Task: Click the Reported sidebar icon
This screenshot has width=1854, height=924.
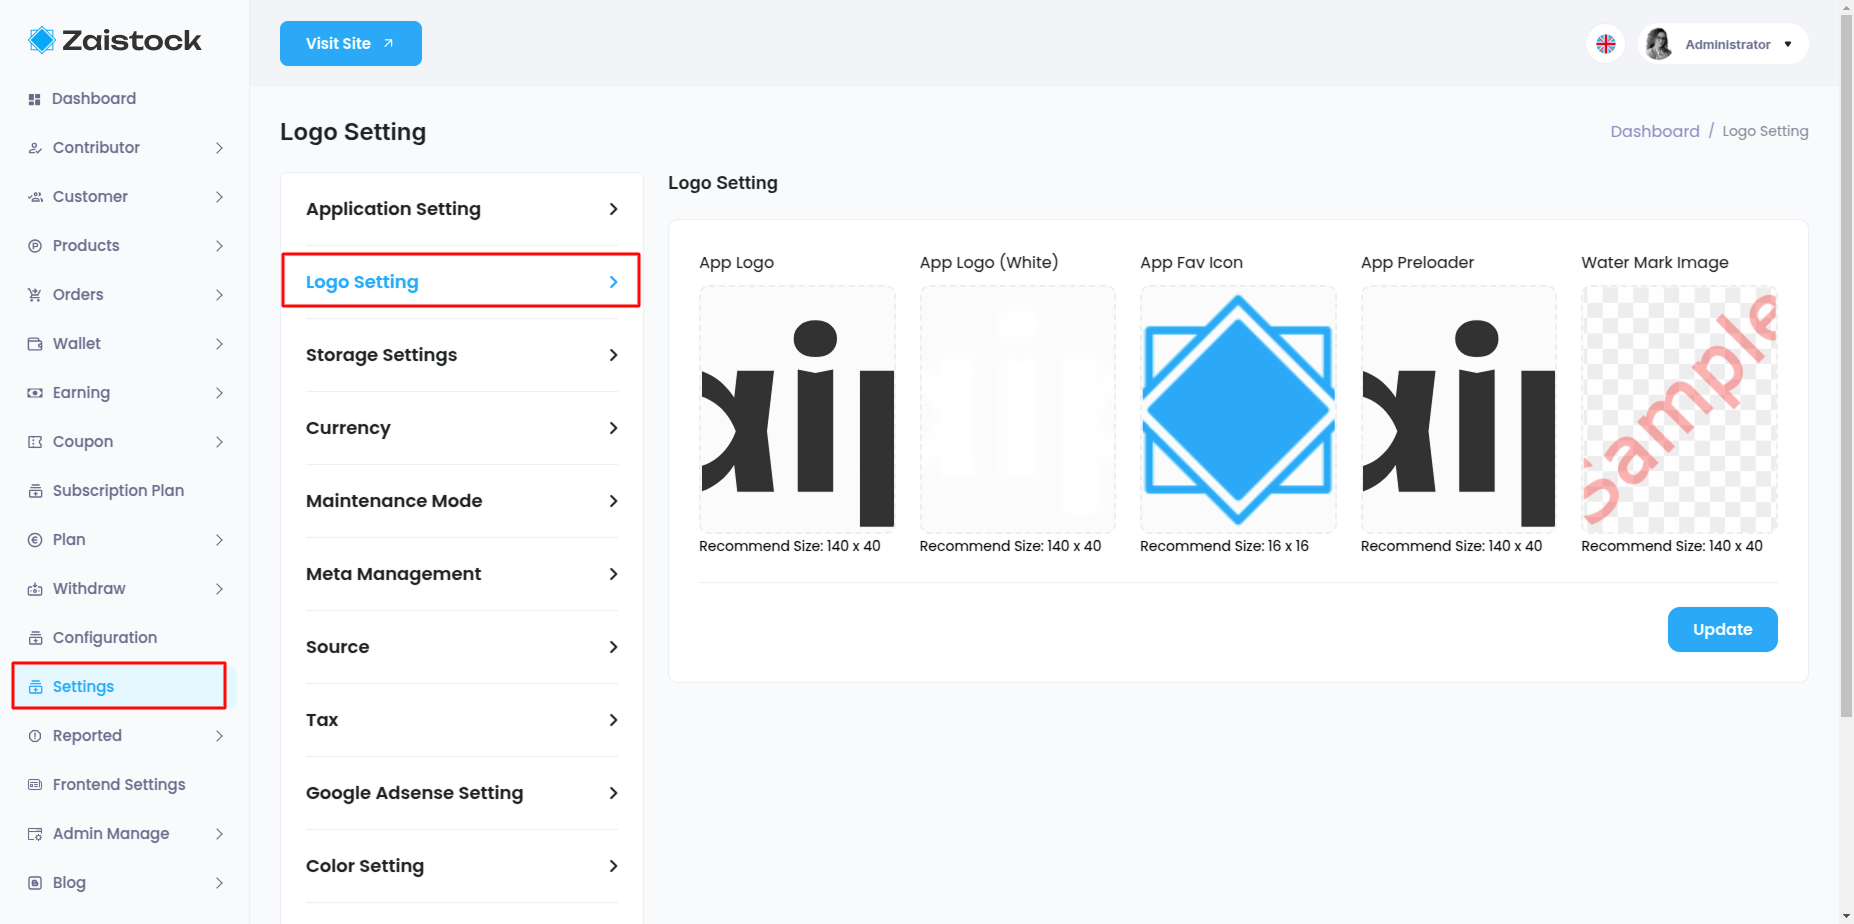Action: pos(35,736)
